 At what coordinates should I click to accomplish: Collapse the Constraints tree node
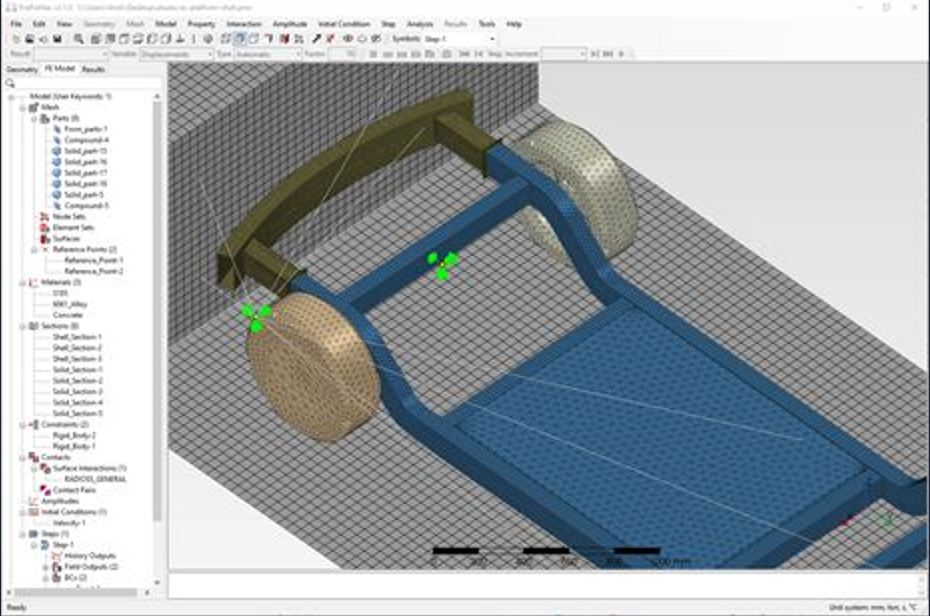23,425
